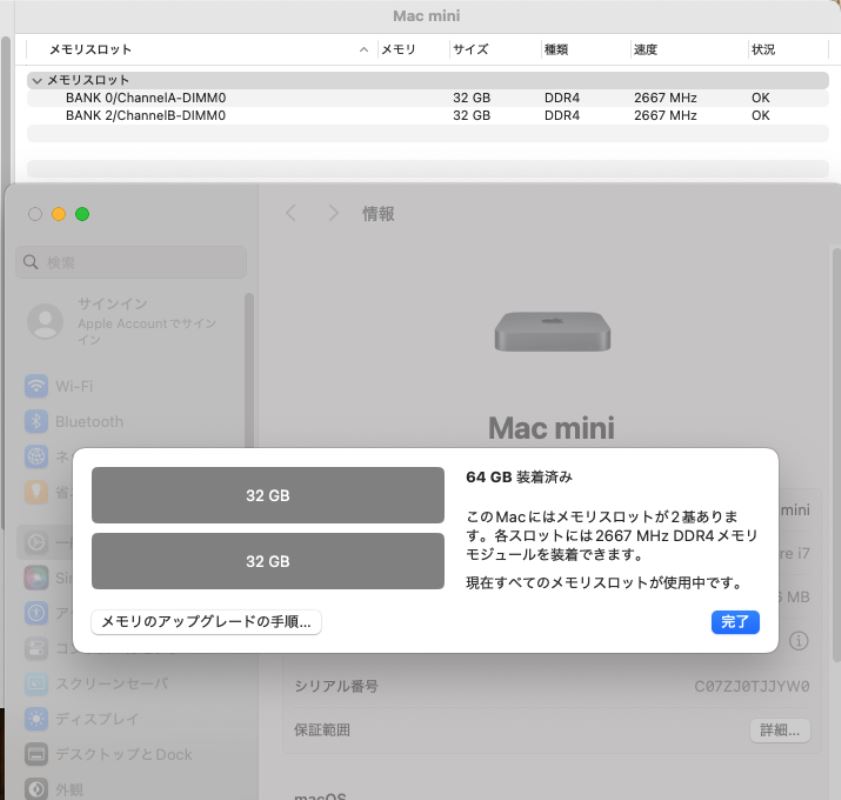Click the search field in Settings sidebar
The image size is (841, 800).
pos(131,262)
